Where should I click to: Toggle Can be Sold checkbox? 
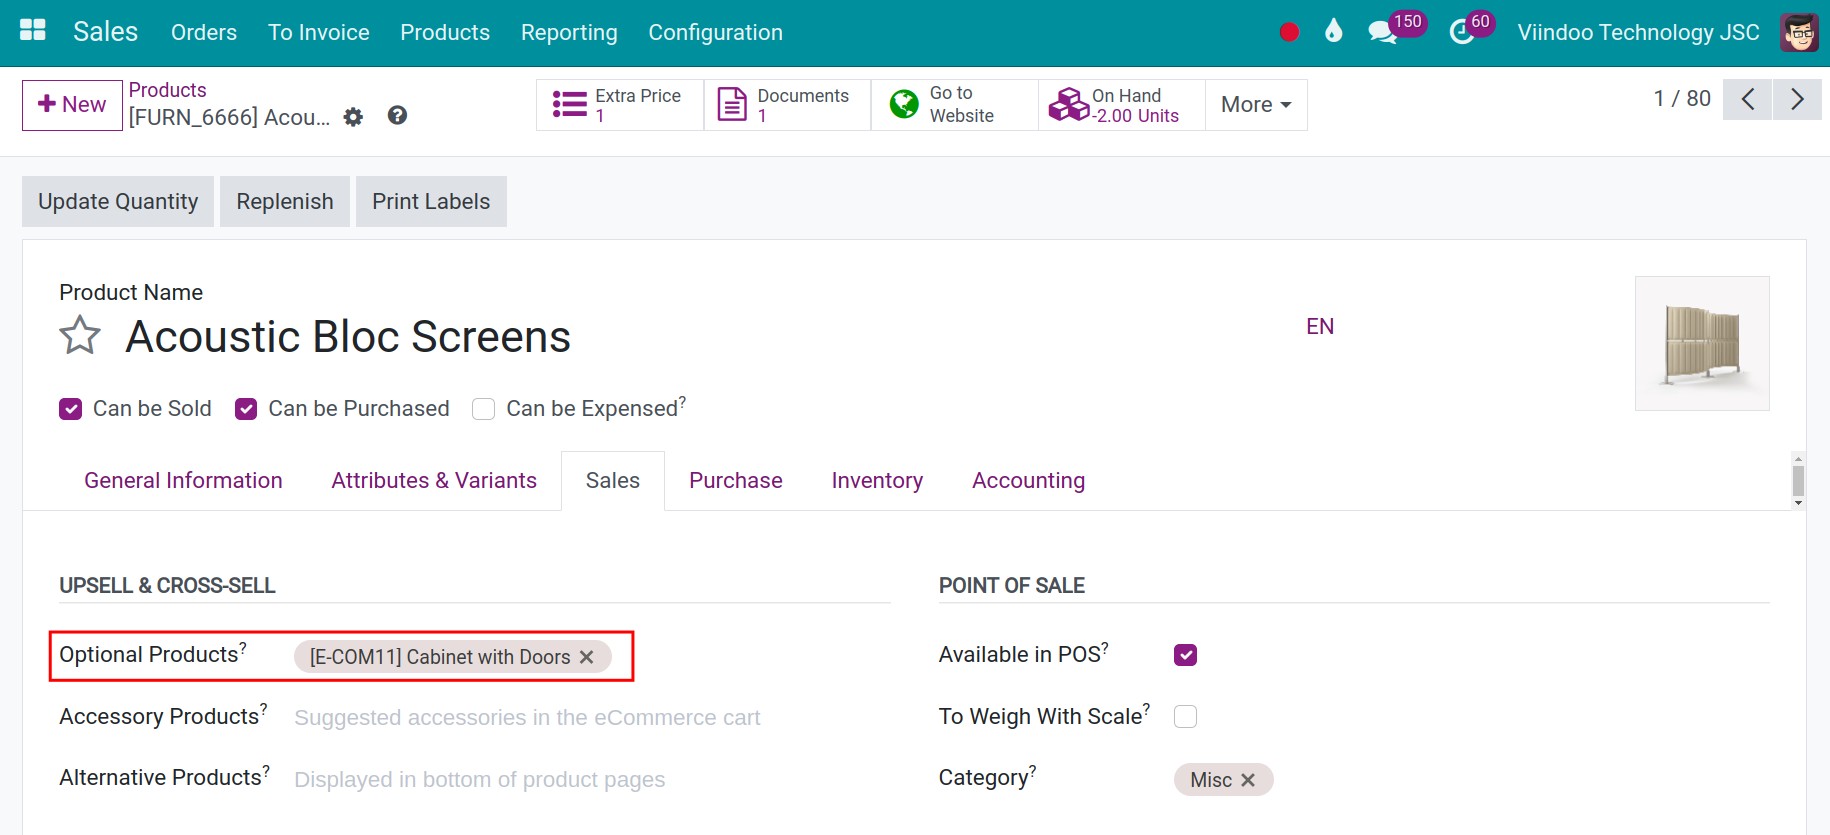[x=70, y=409]
